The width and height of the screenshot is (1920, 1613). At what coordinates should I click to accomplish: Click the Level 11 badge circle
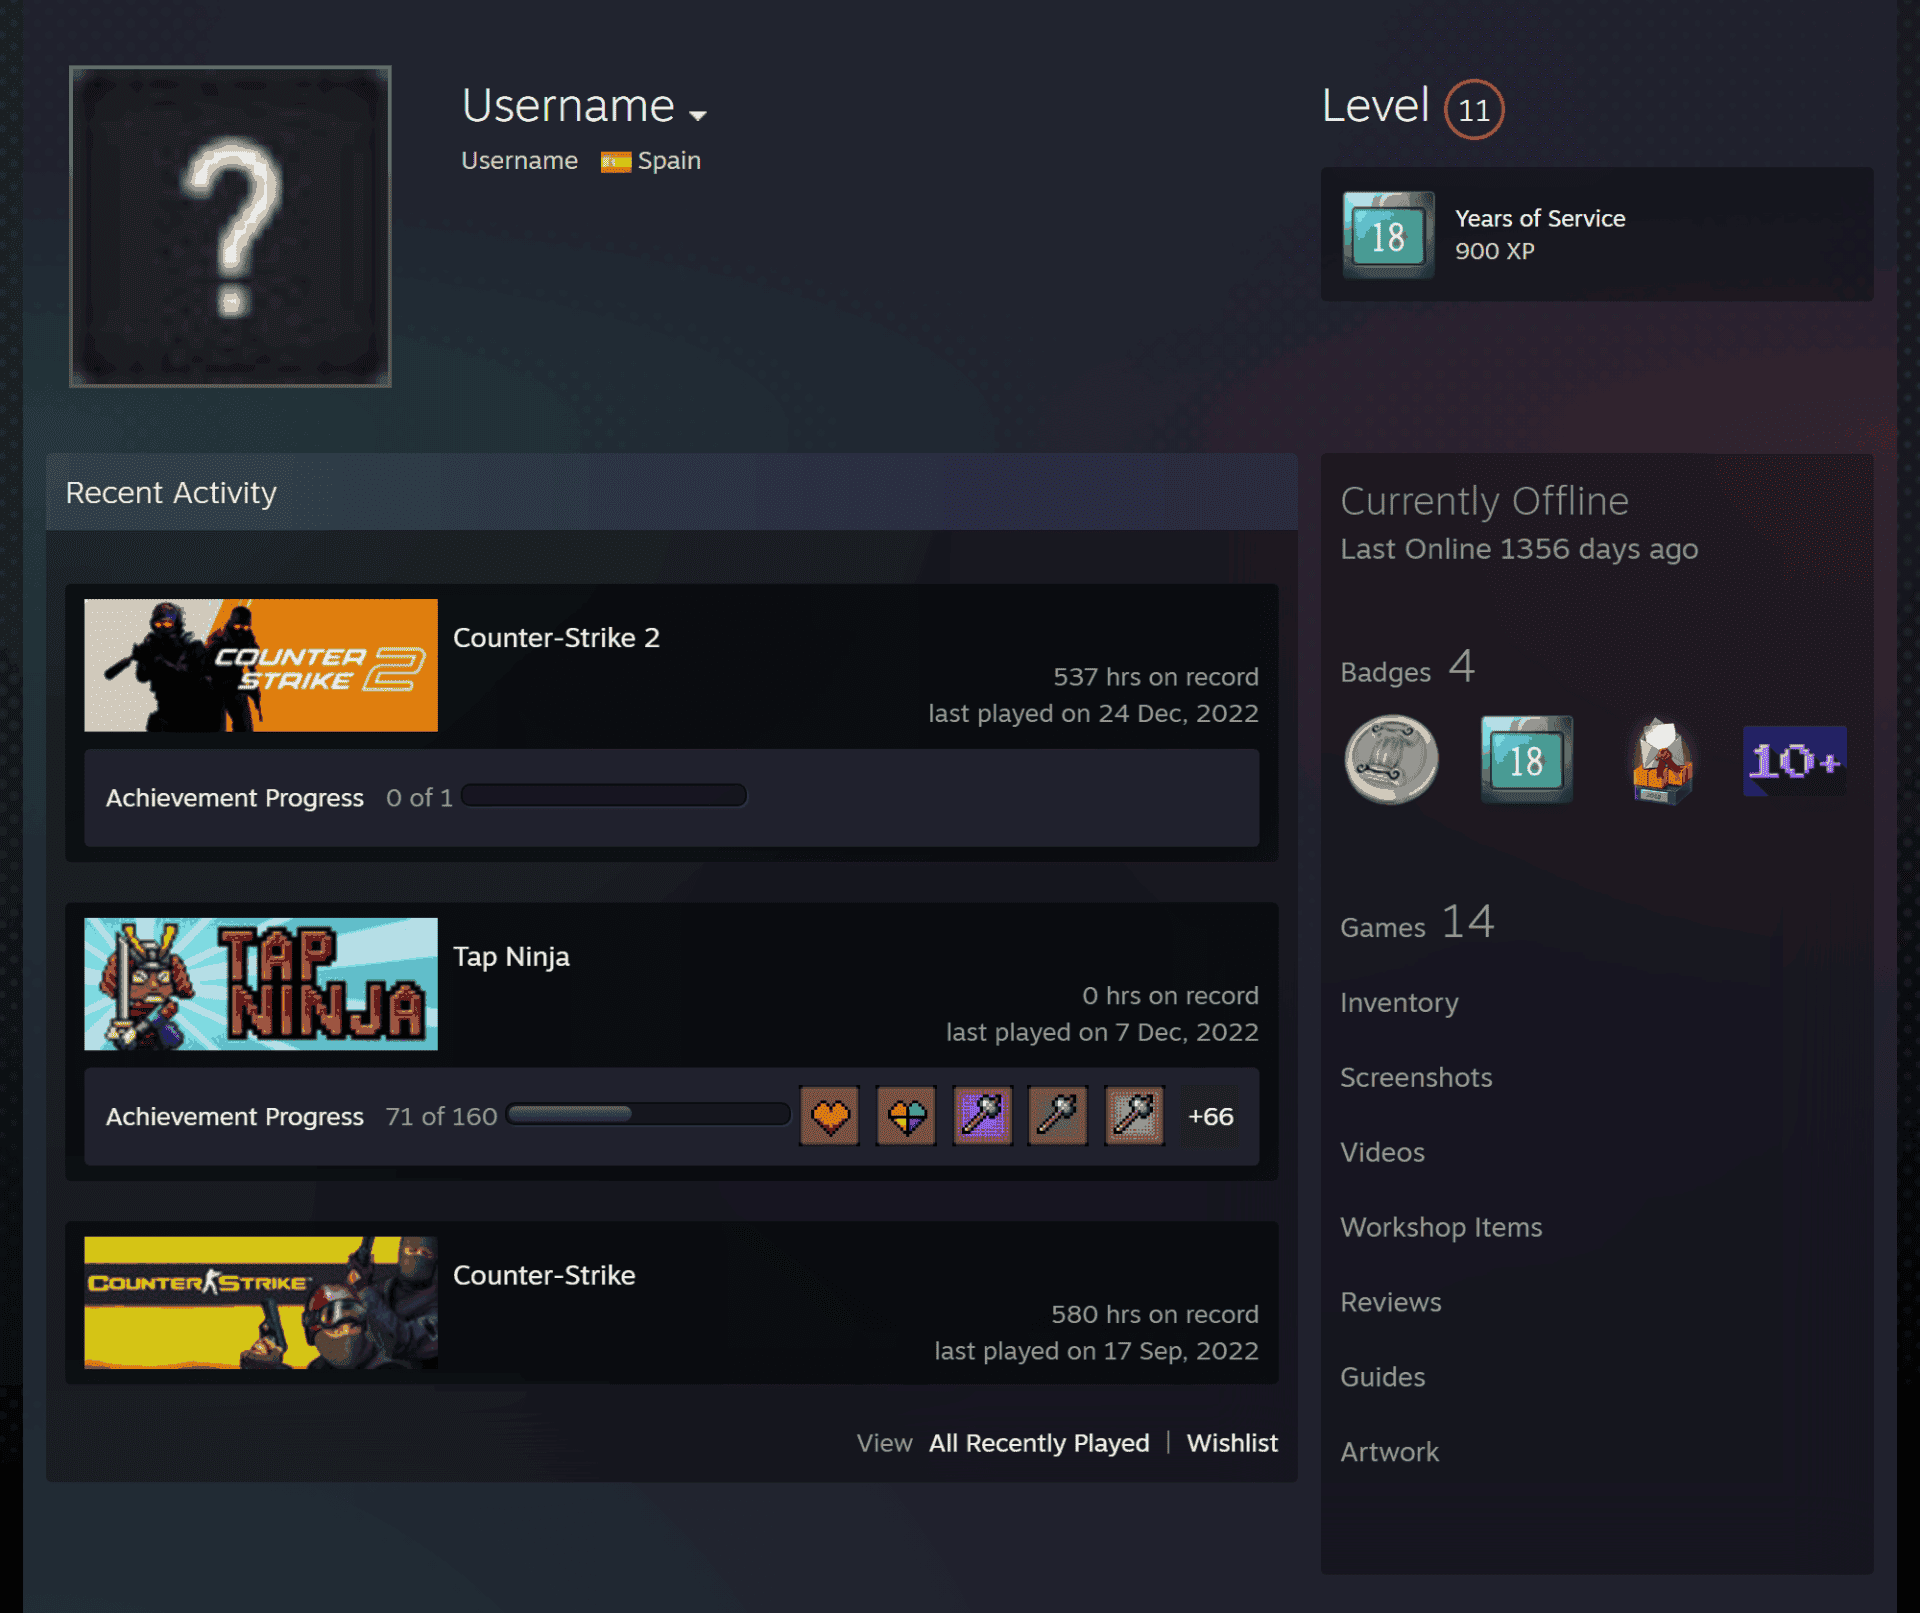[x=1473, y=109]
